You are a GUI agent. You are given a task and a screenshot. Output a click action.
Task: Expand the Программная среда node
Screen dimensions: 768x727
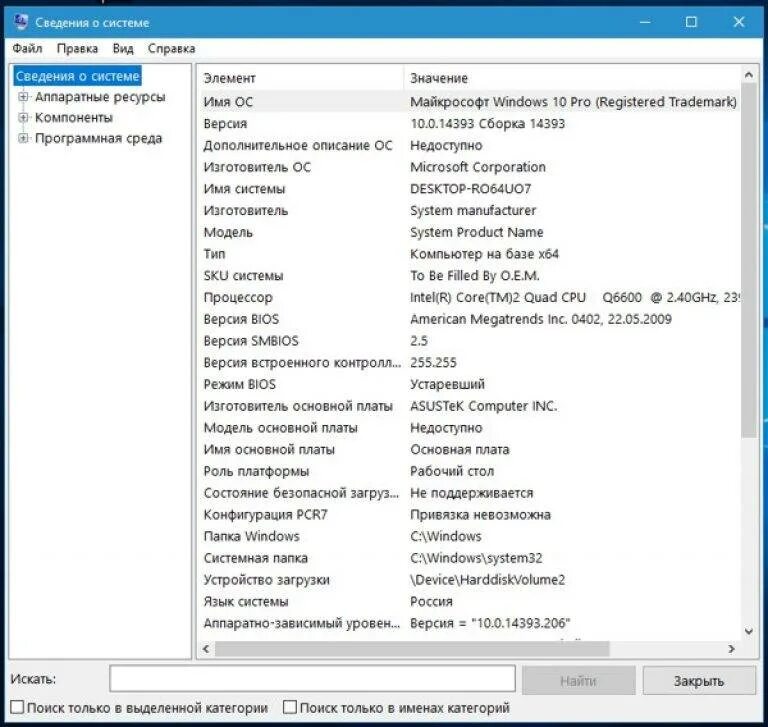(23, 138)
